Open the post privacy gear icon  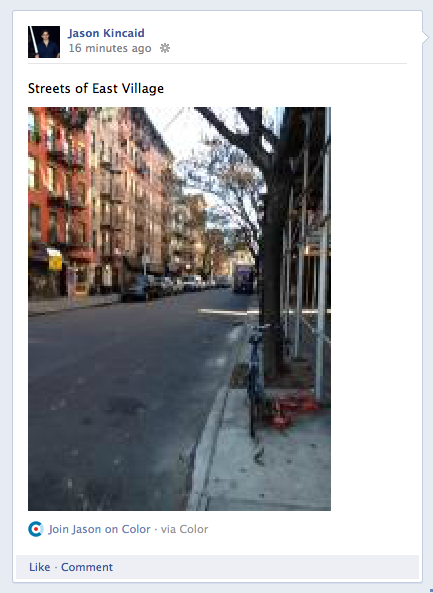point(165,48)
